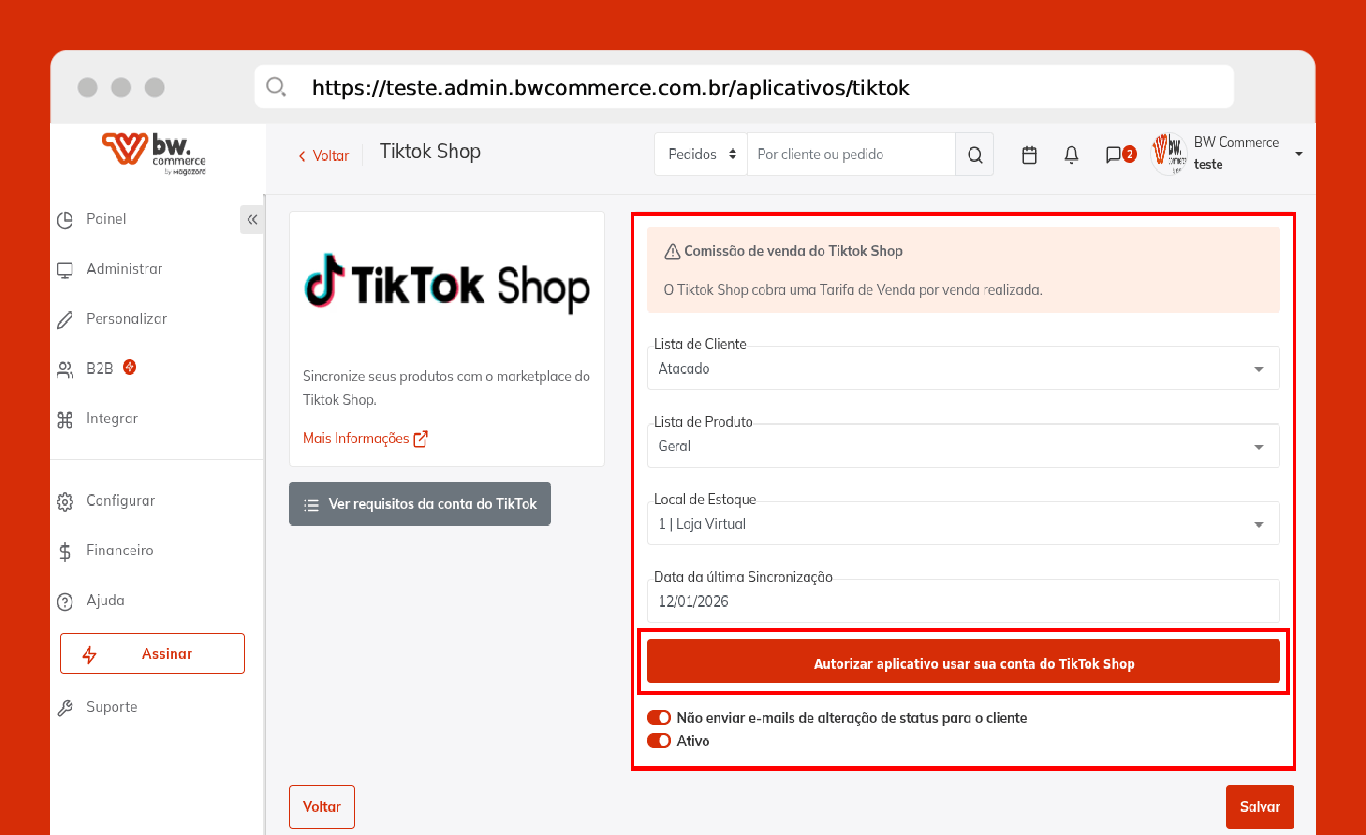Click the search magnifier button
Viewport: 1366px width, 835px height.
[975, 155]
